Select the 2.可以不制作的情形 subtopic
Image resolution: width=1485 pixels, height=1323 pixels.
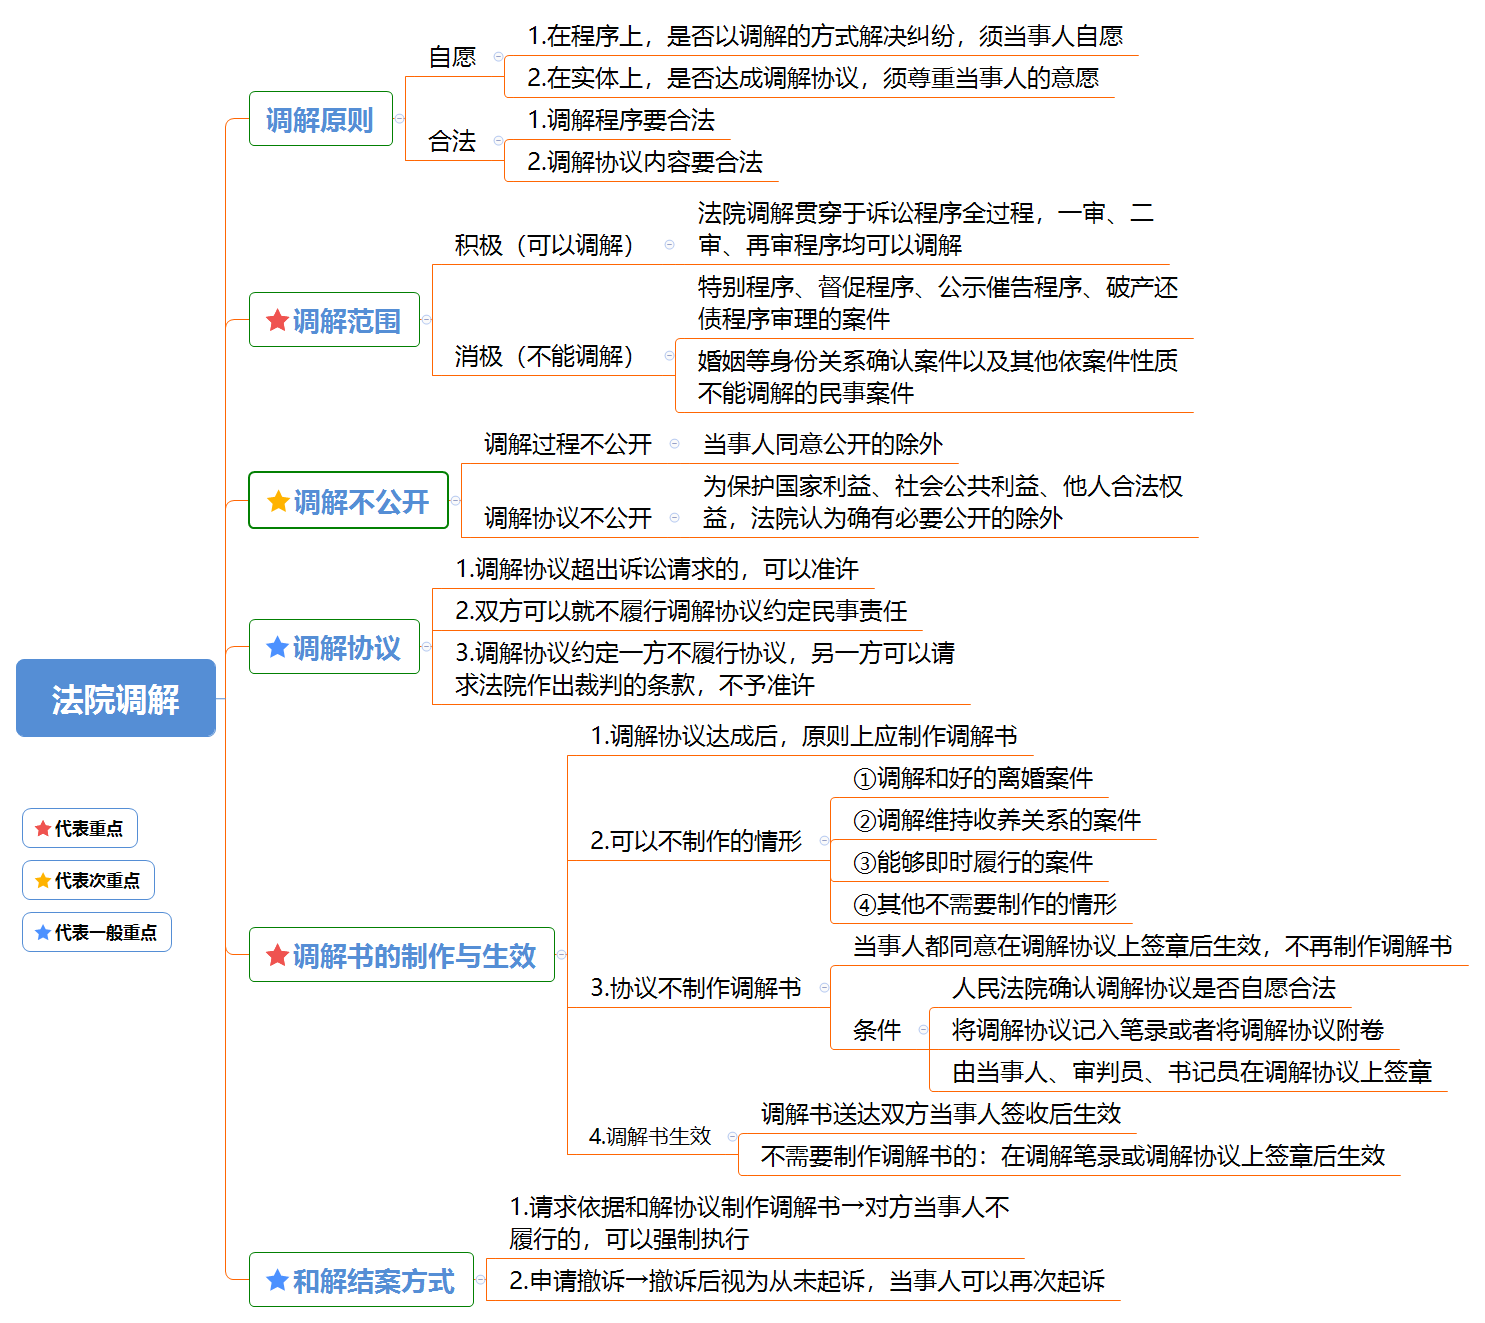pos(696,841)
